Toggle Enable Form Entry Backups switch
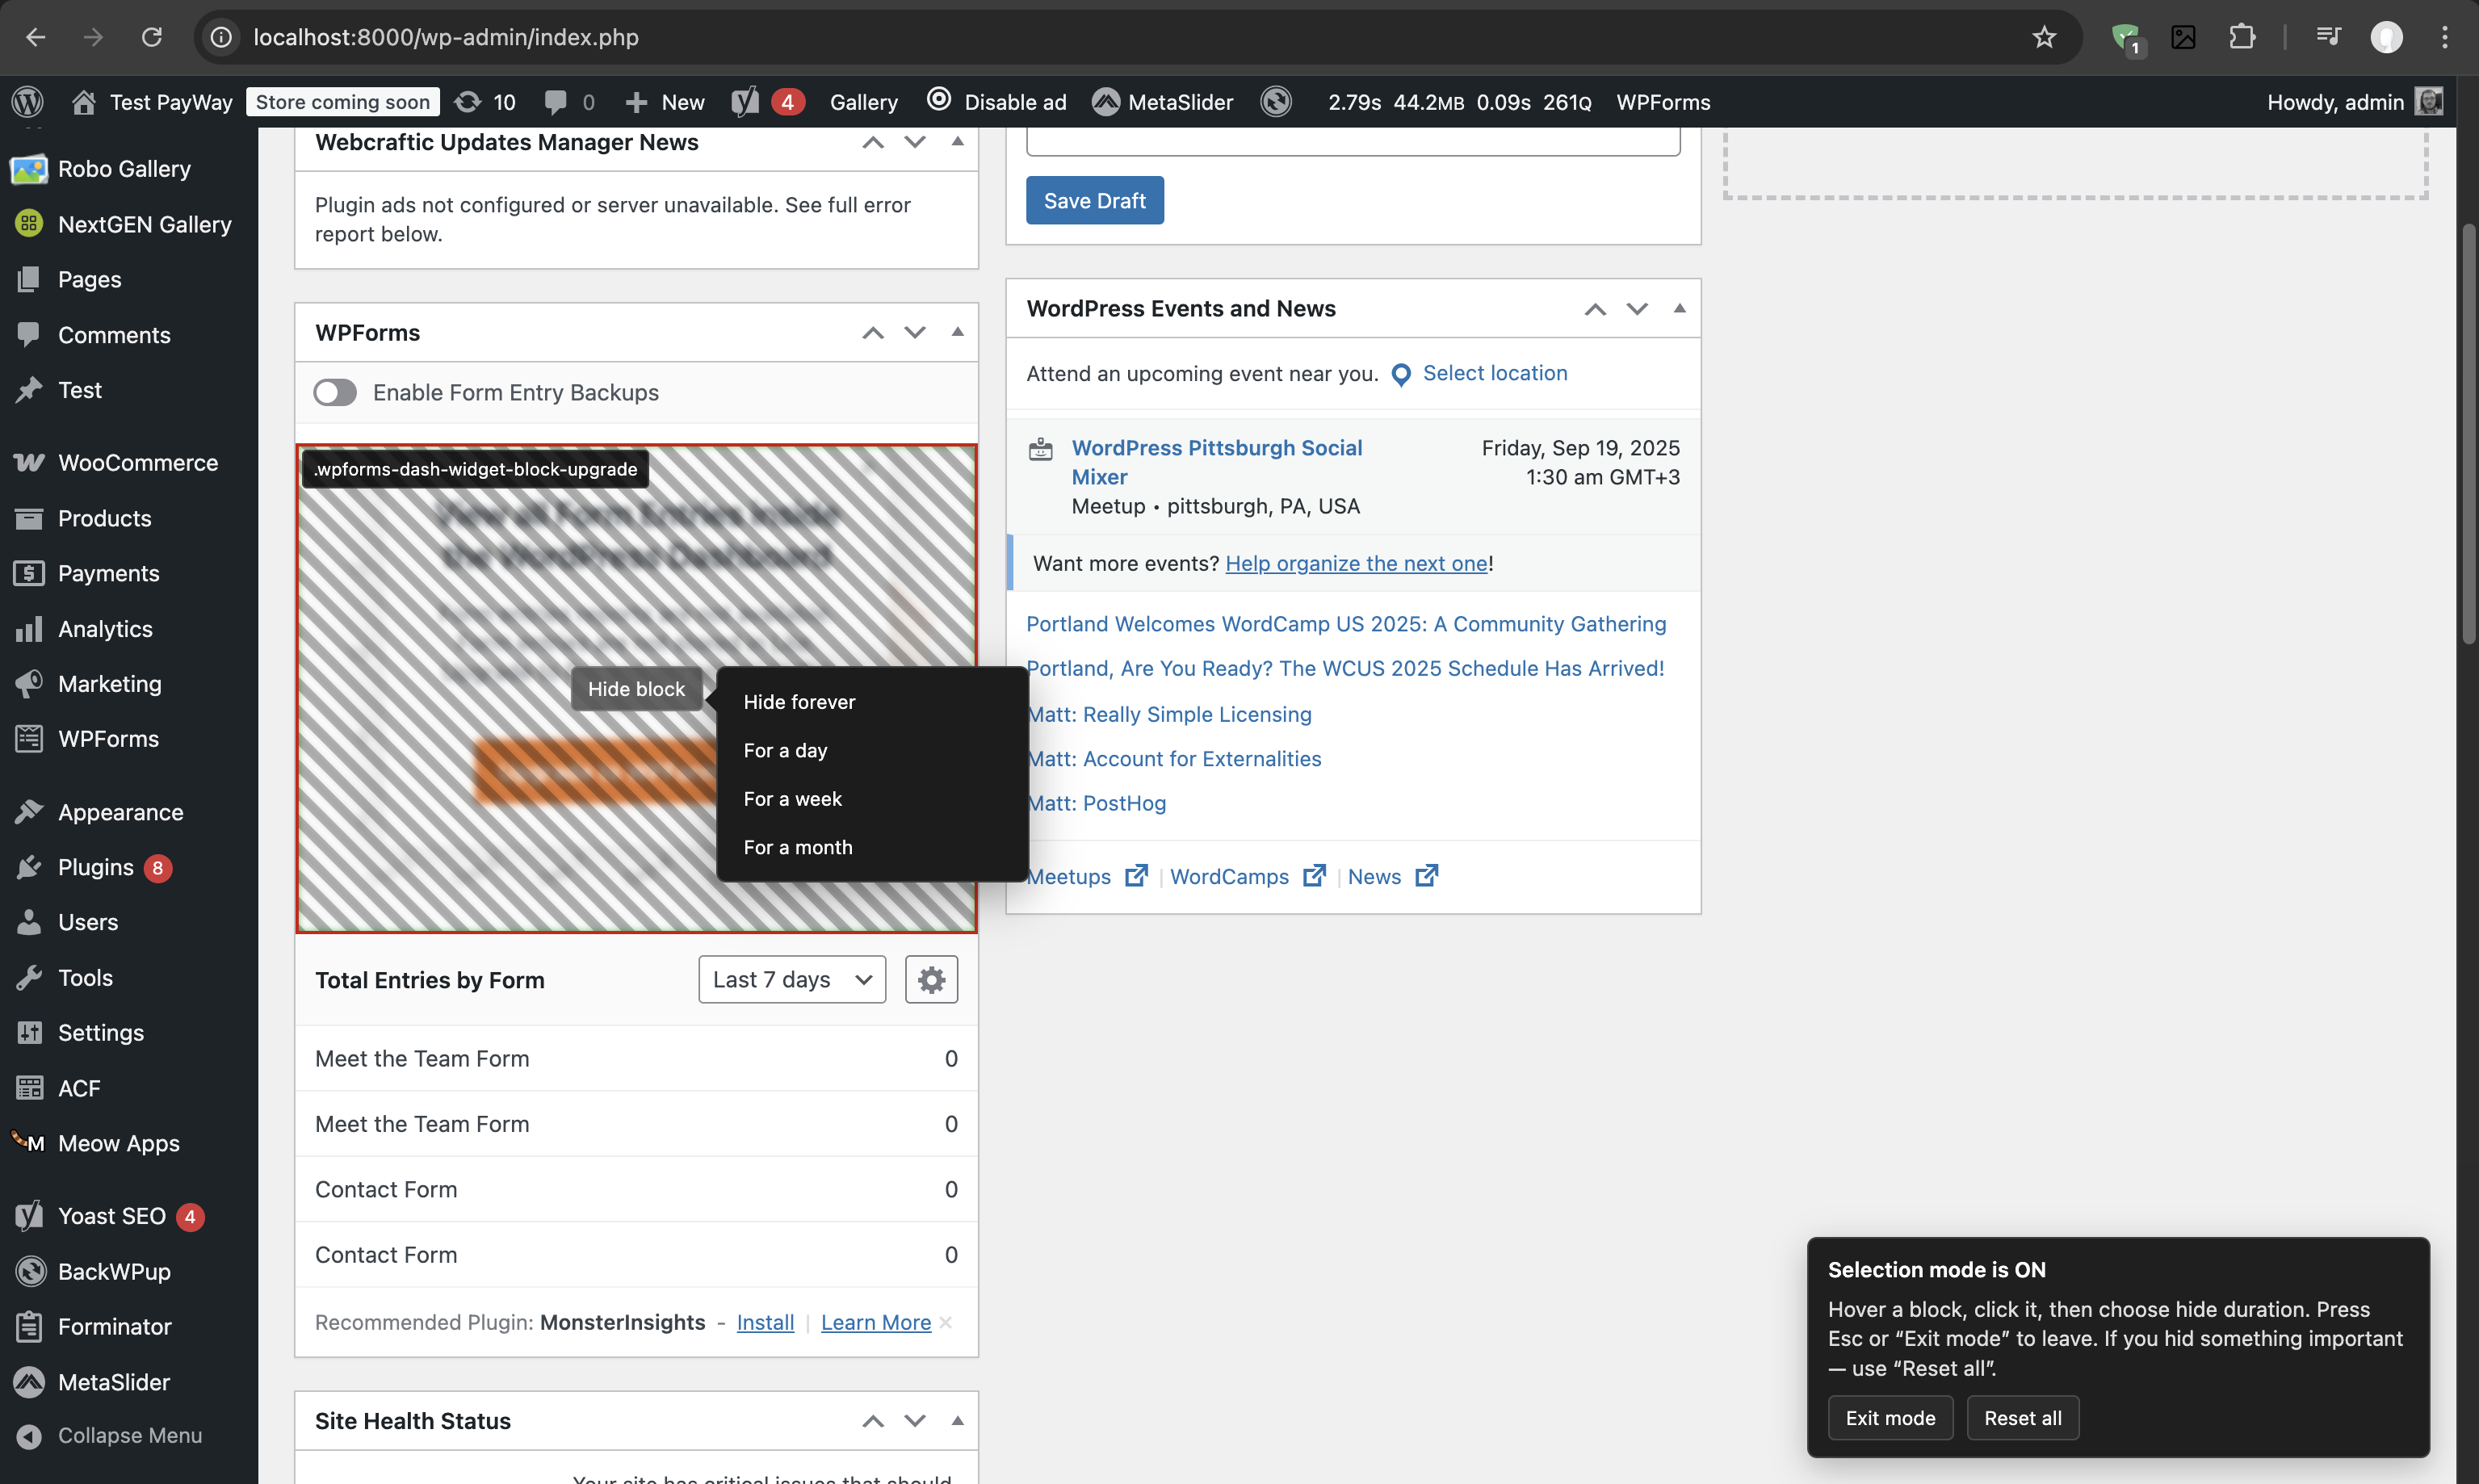Image resolution: width=2479 pixels, height=1484 pixels. pos(335,392)
